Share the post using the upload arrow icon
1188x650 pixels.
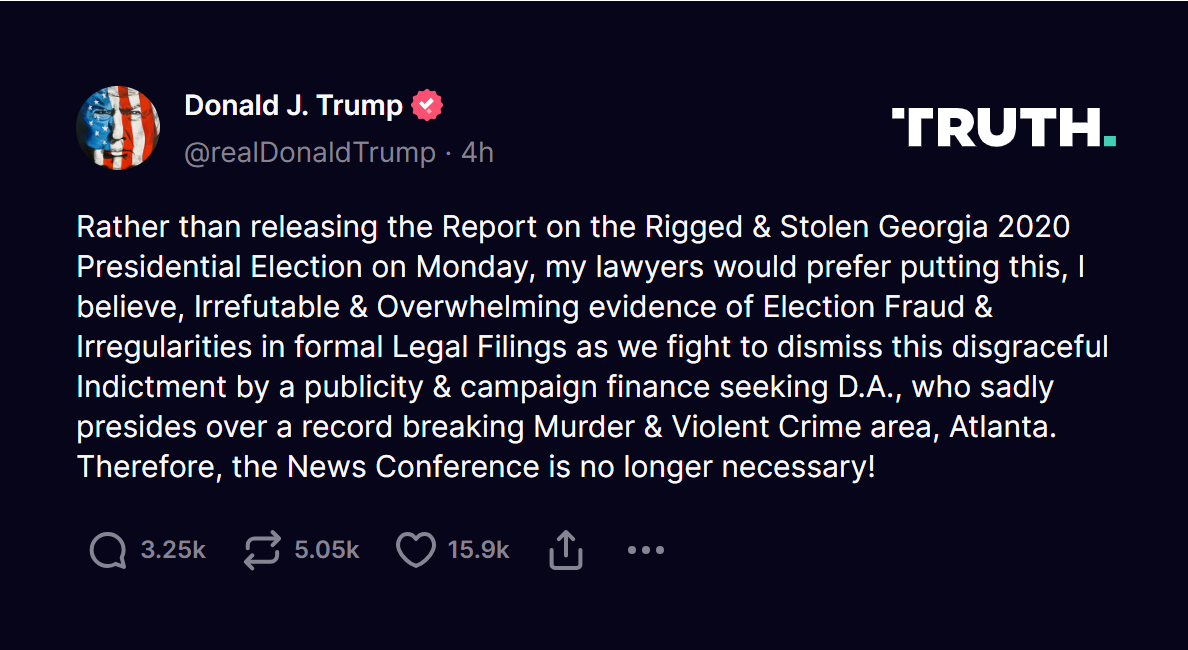(x=565, y=550)
